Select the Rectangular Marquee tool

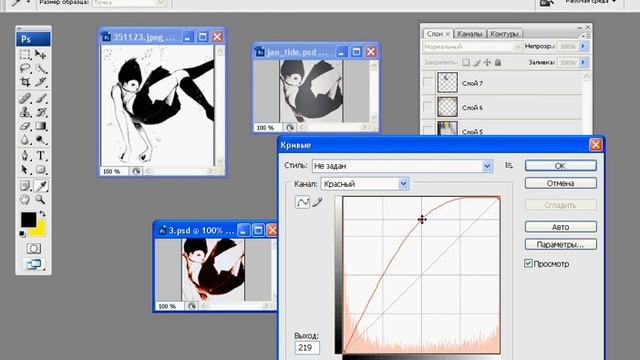tap(25, 54)
